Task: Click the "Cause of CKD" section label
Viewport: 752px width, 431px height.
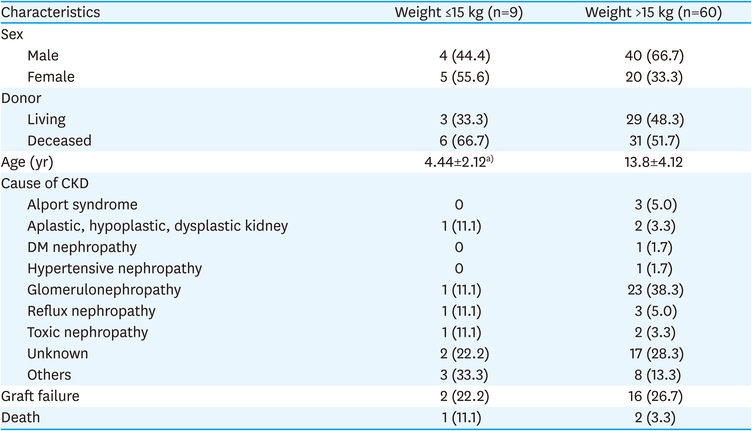Action: click(44, 184)
